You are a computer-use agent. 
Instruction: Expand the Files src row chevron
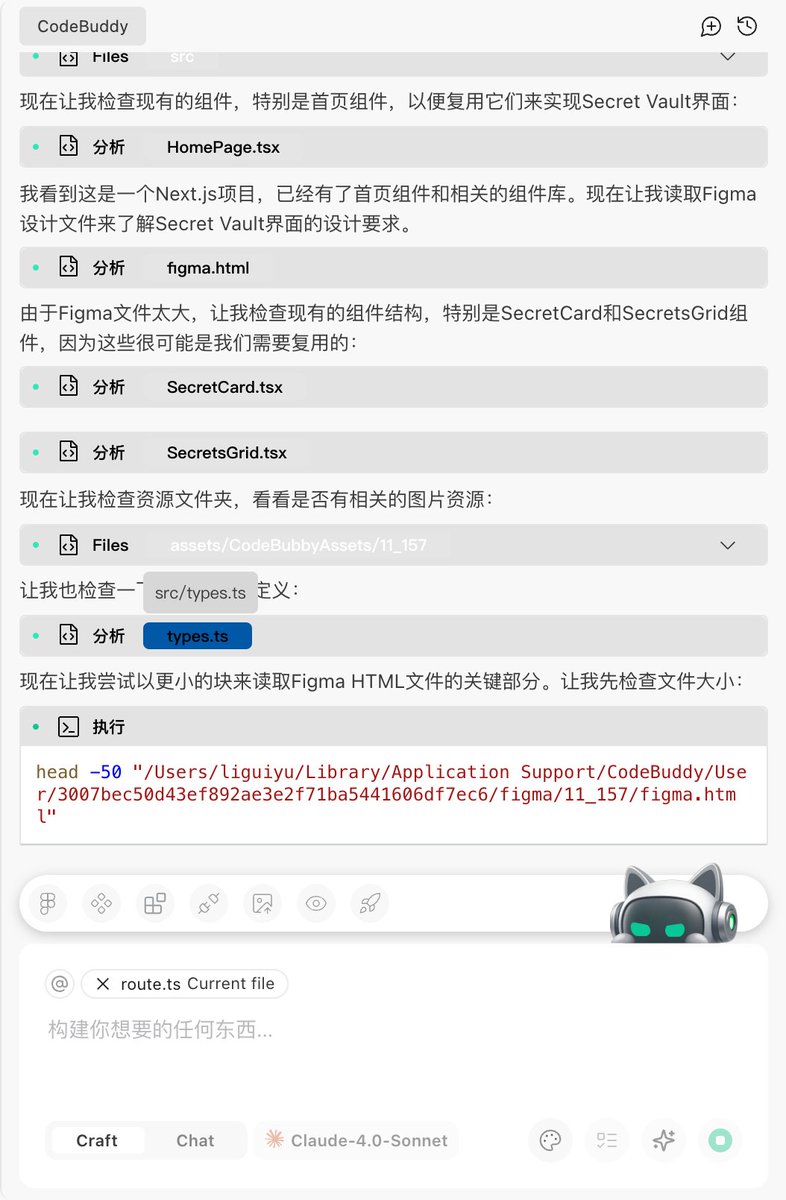coord(728,57)
